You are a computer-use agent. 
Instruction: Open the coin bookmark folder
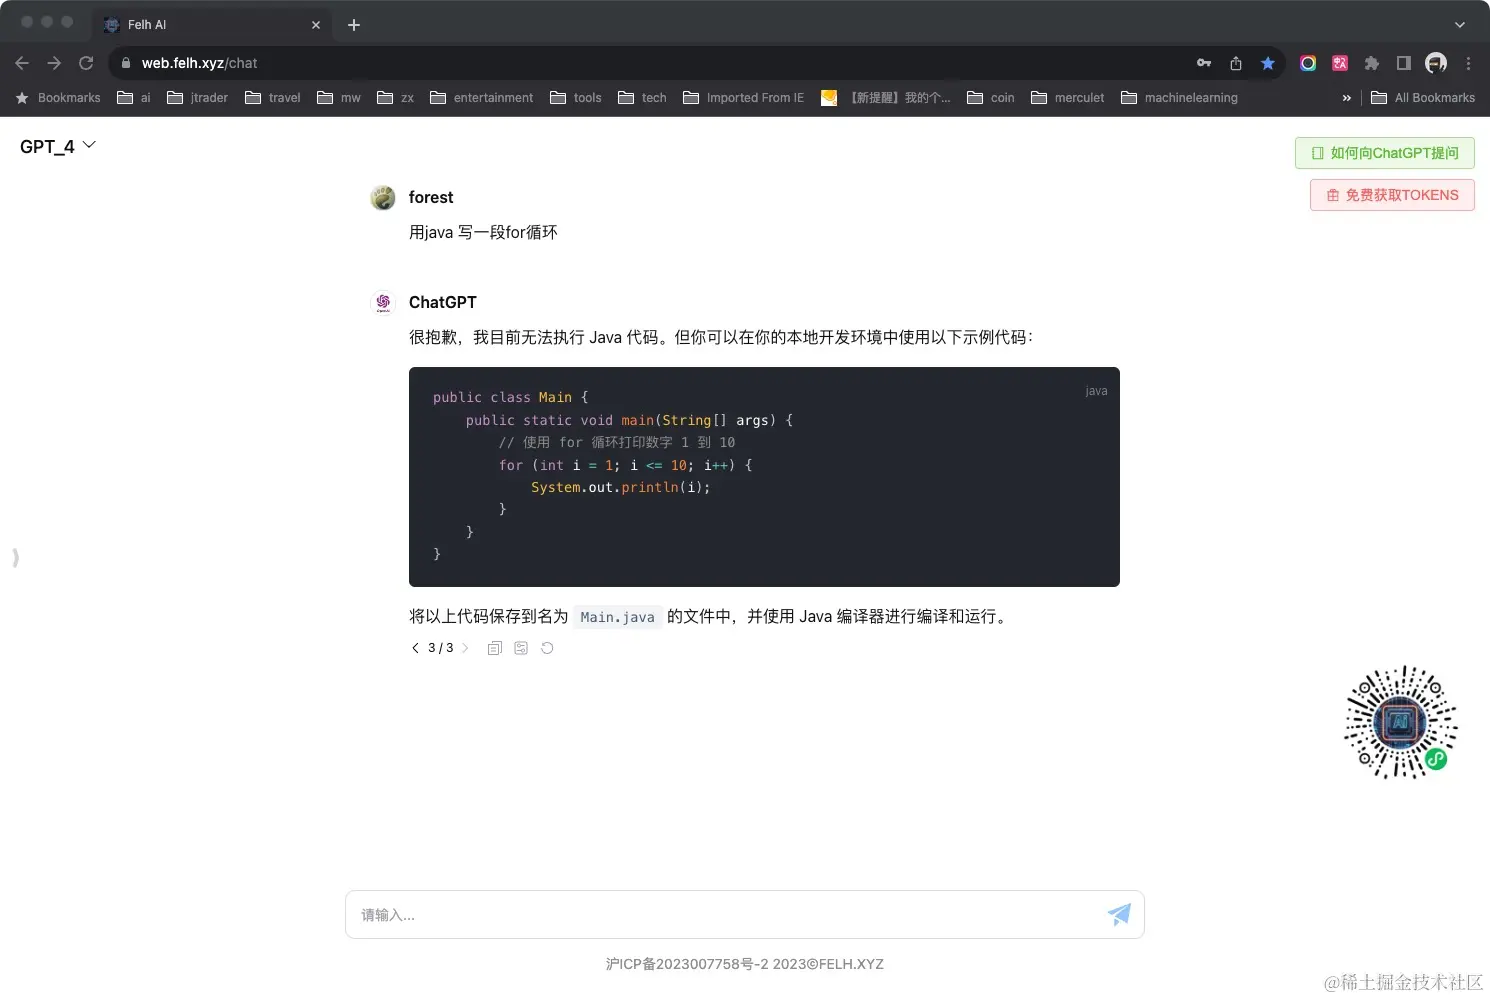pyautogui.click(x=991, y=98)
